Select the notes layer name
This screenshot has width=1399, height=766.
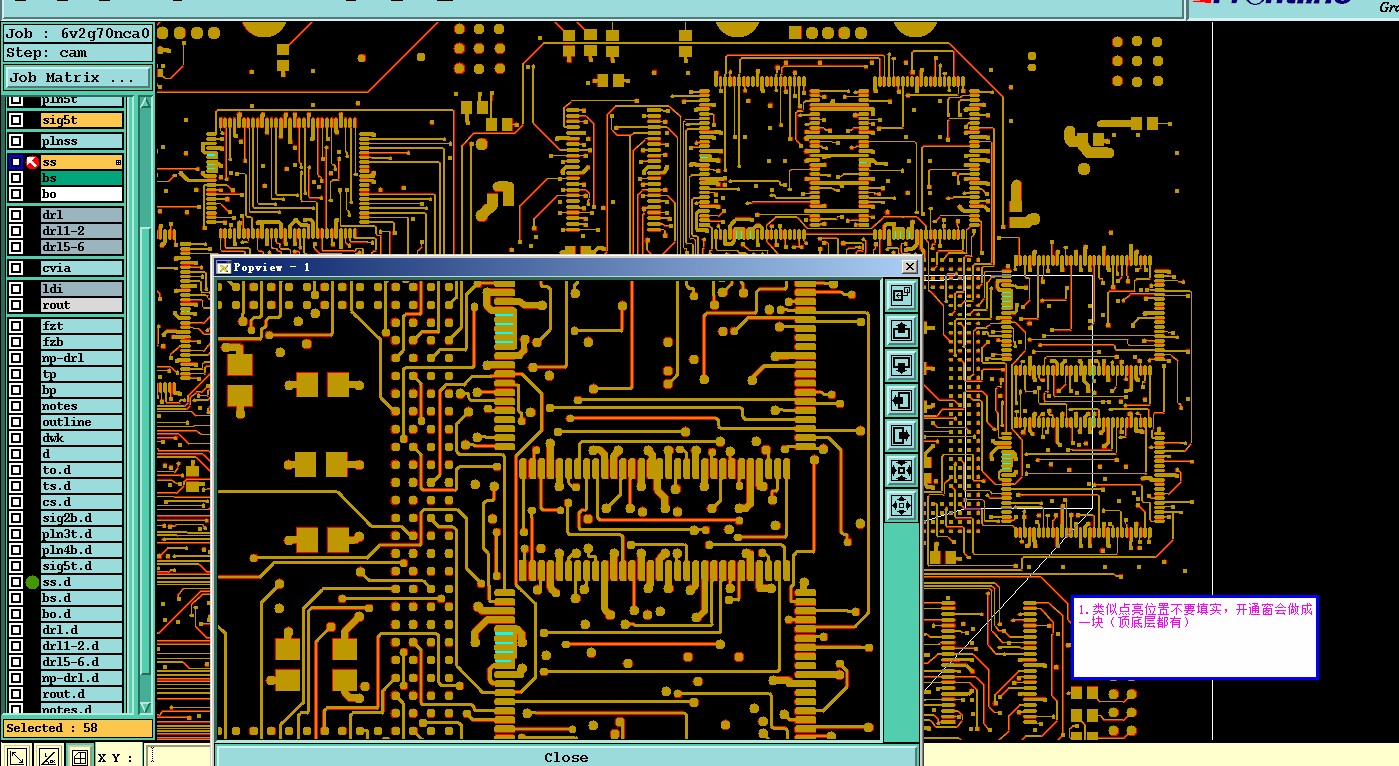(82, 406)
